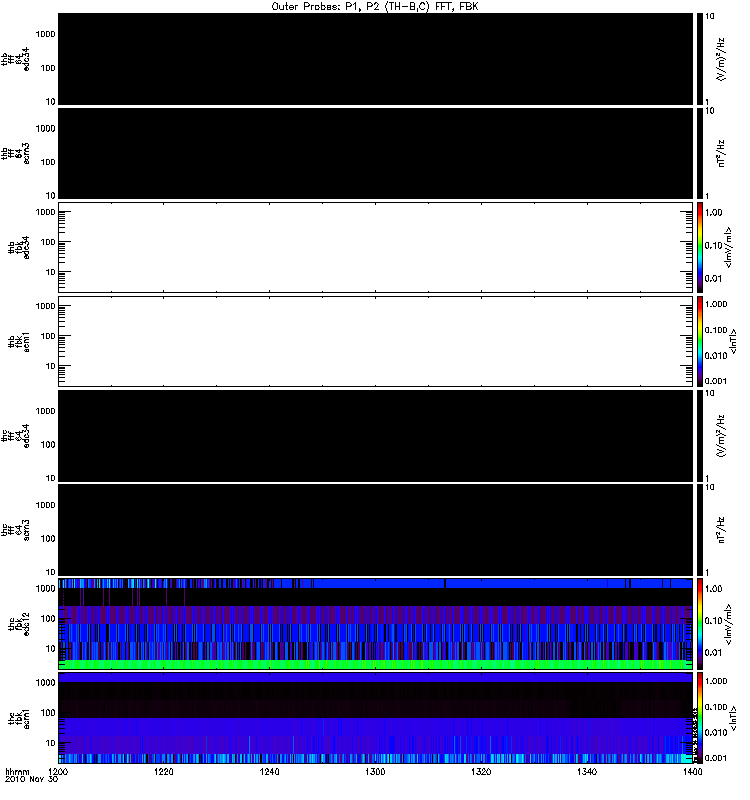
Task: Click the "1340" time axis label
Action: (587, 771)
